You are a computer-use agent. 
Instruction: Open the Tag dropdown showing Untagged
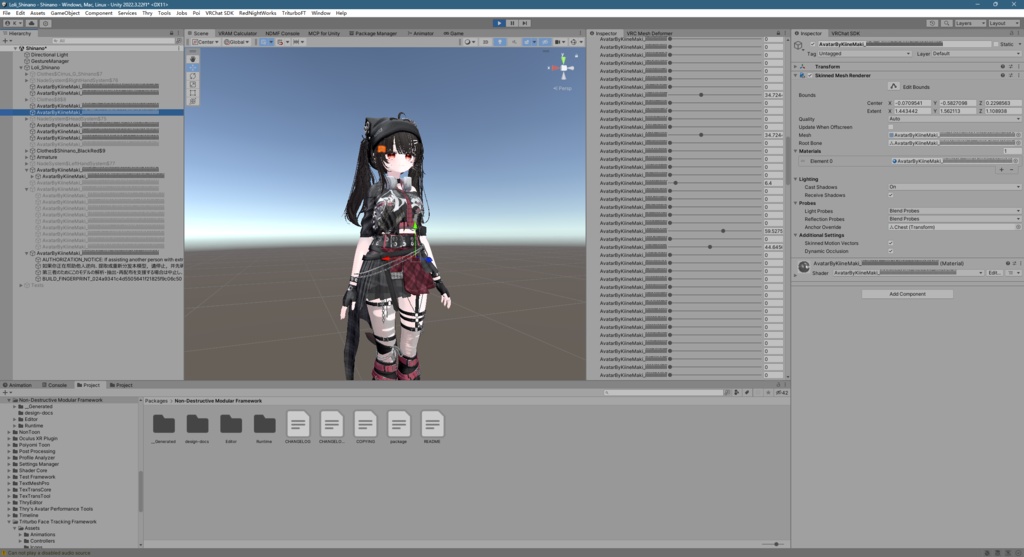coord(864,54)
